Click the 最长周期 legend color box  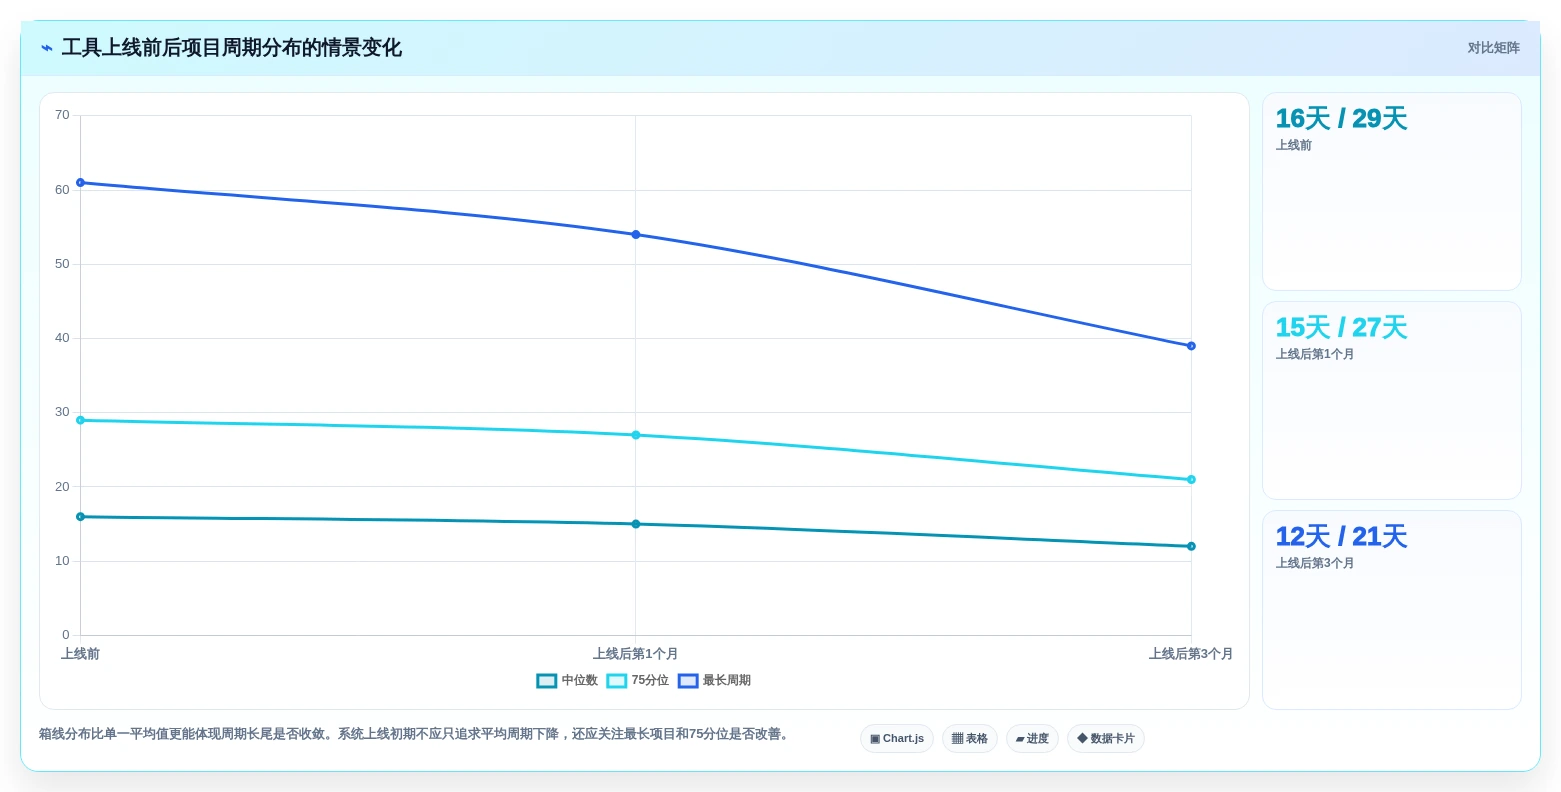[688, 681]
